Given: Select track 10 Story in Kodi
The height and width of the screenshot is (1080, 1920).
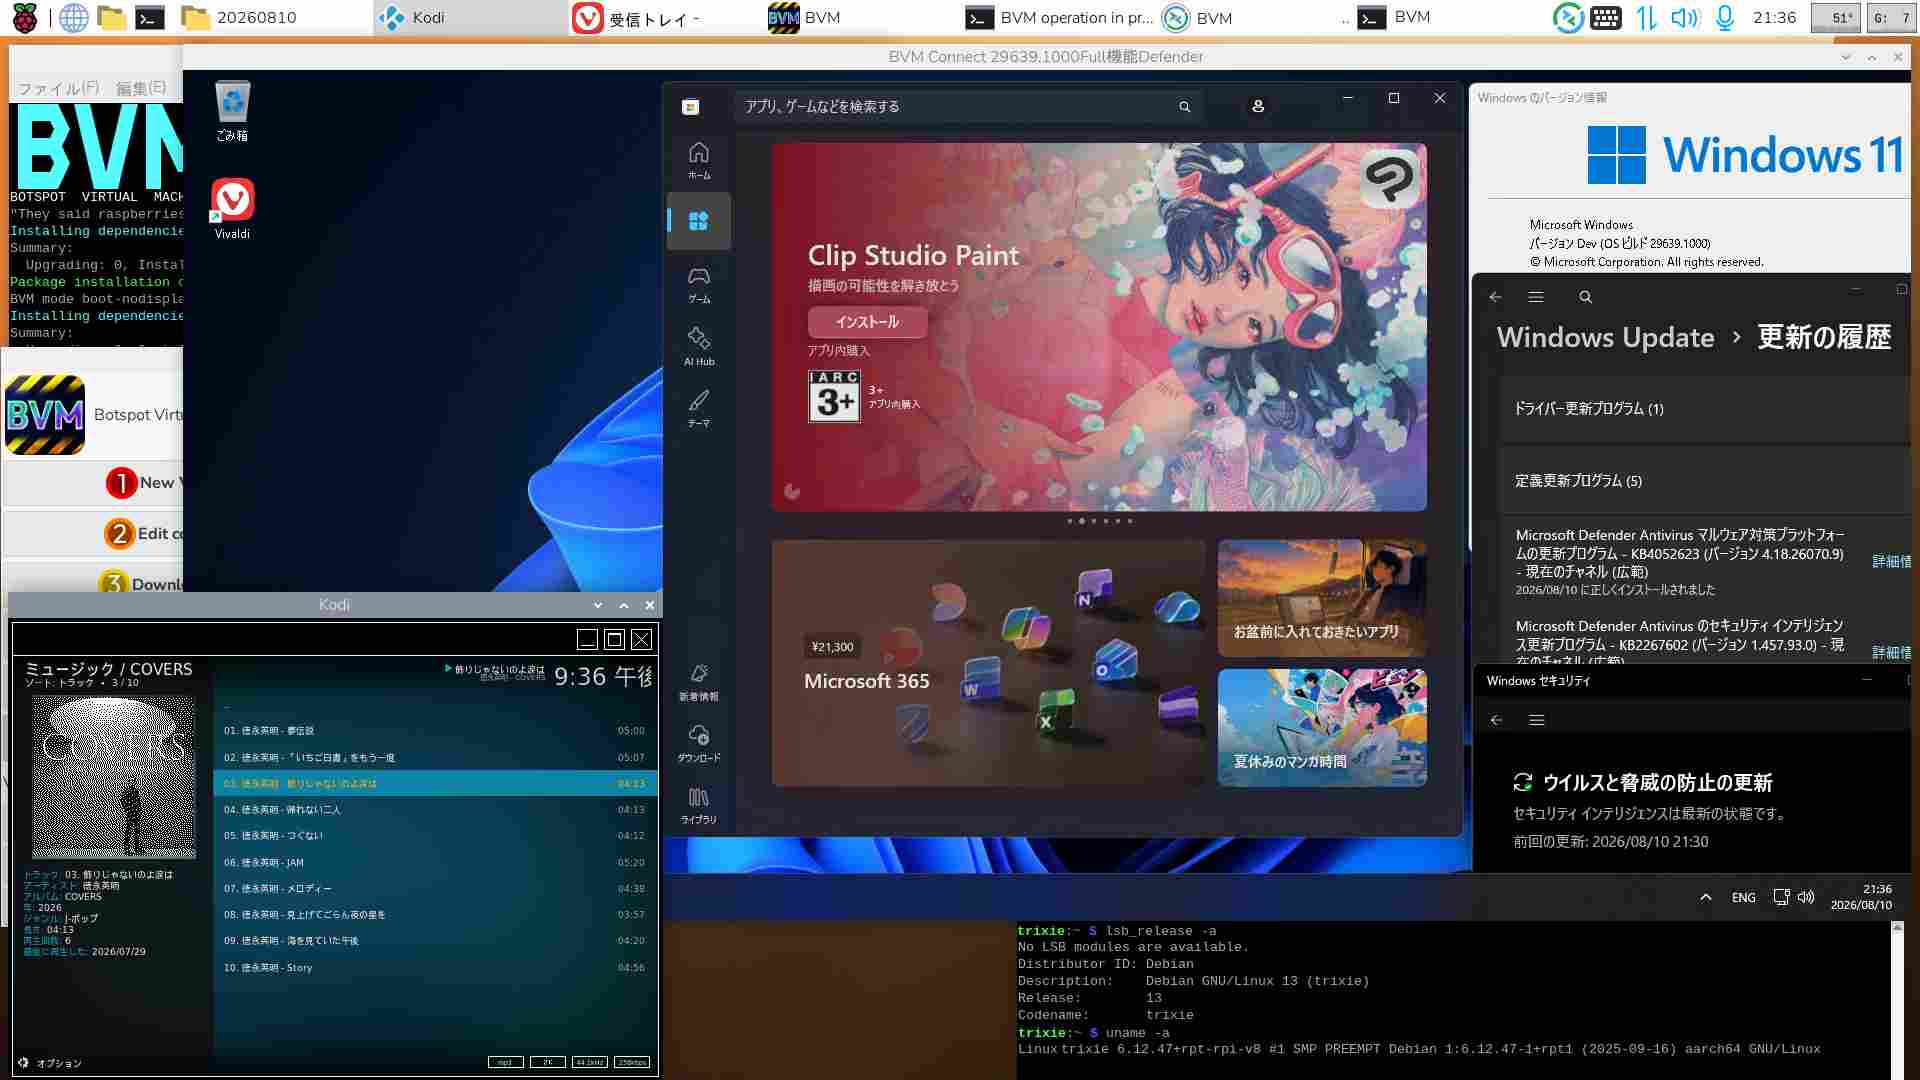Looking at the screenshot, I should pos(434,967).
